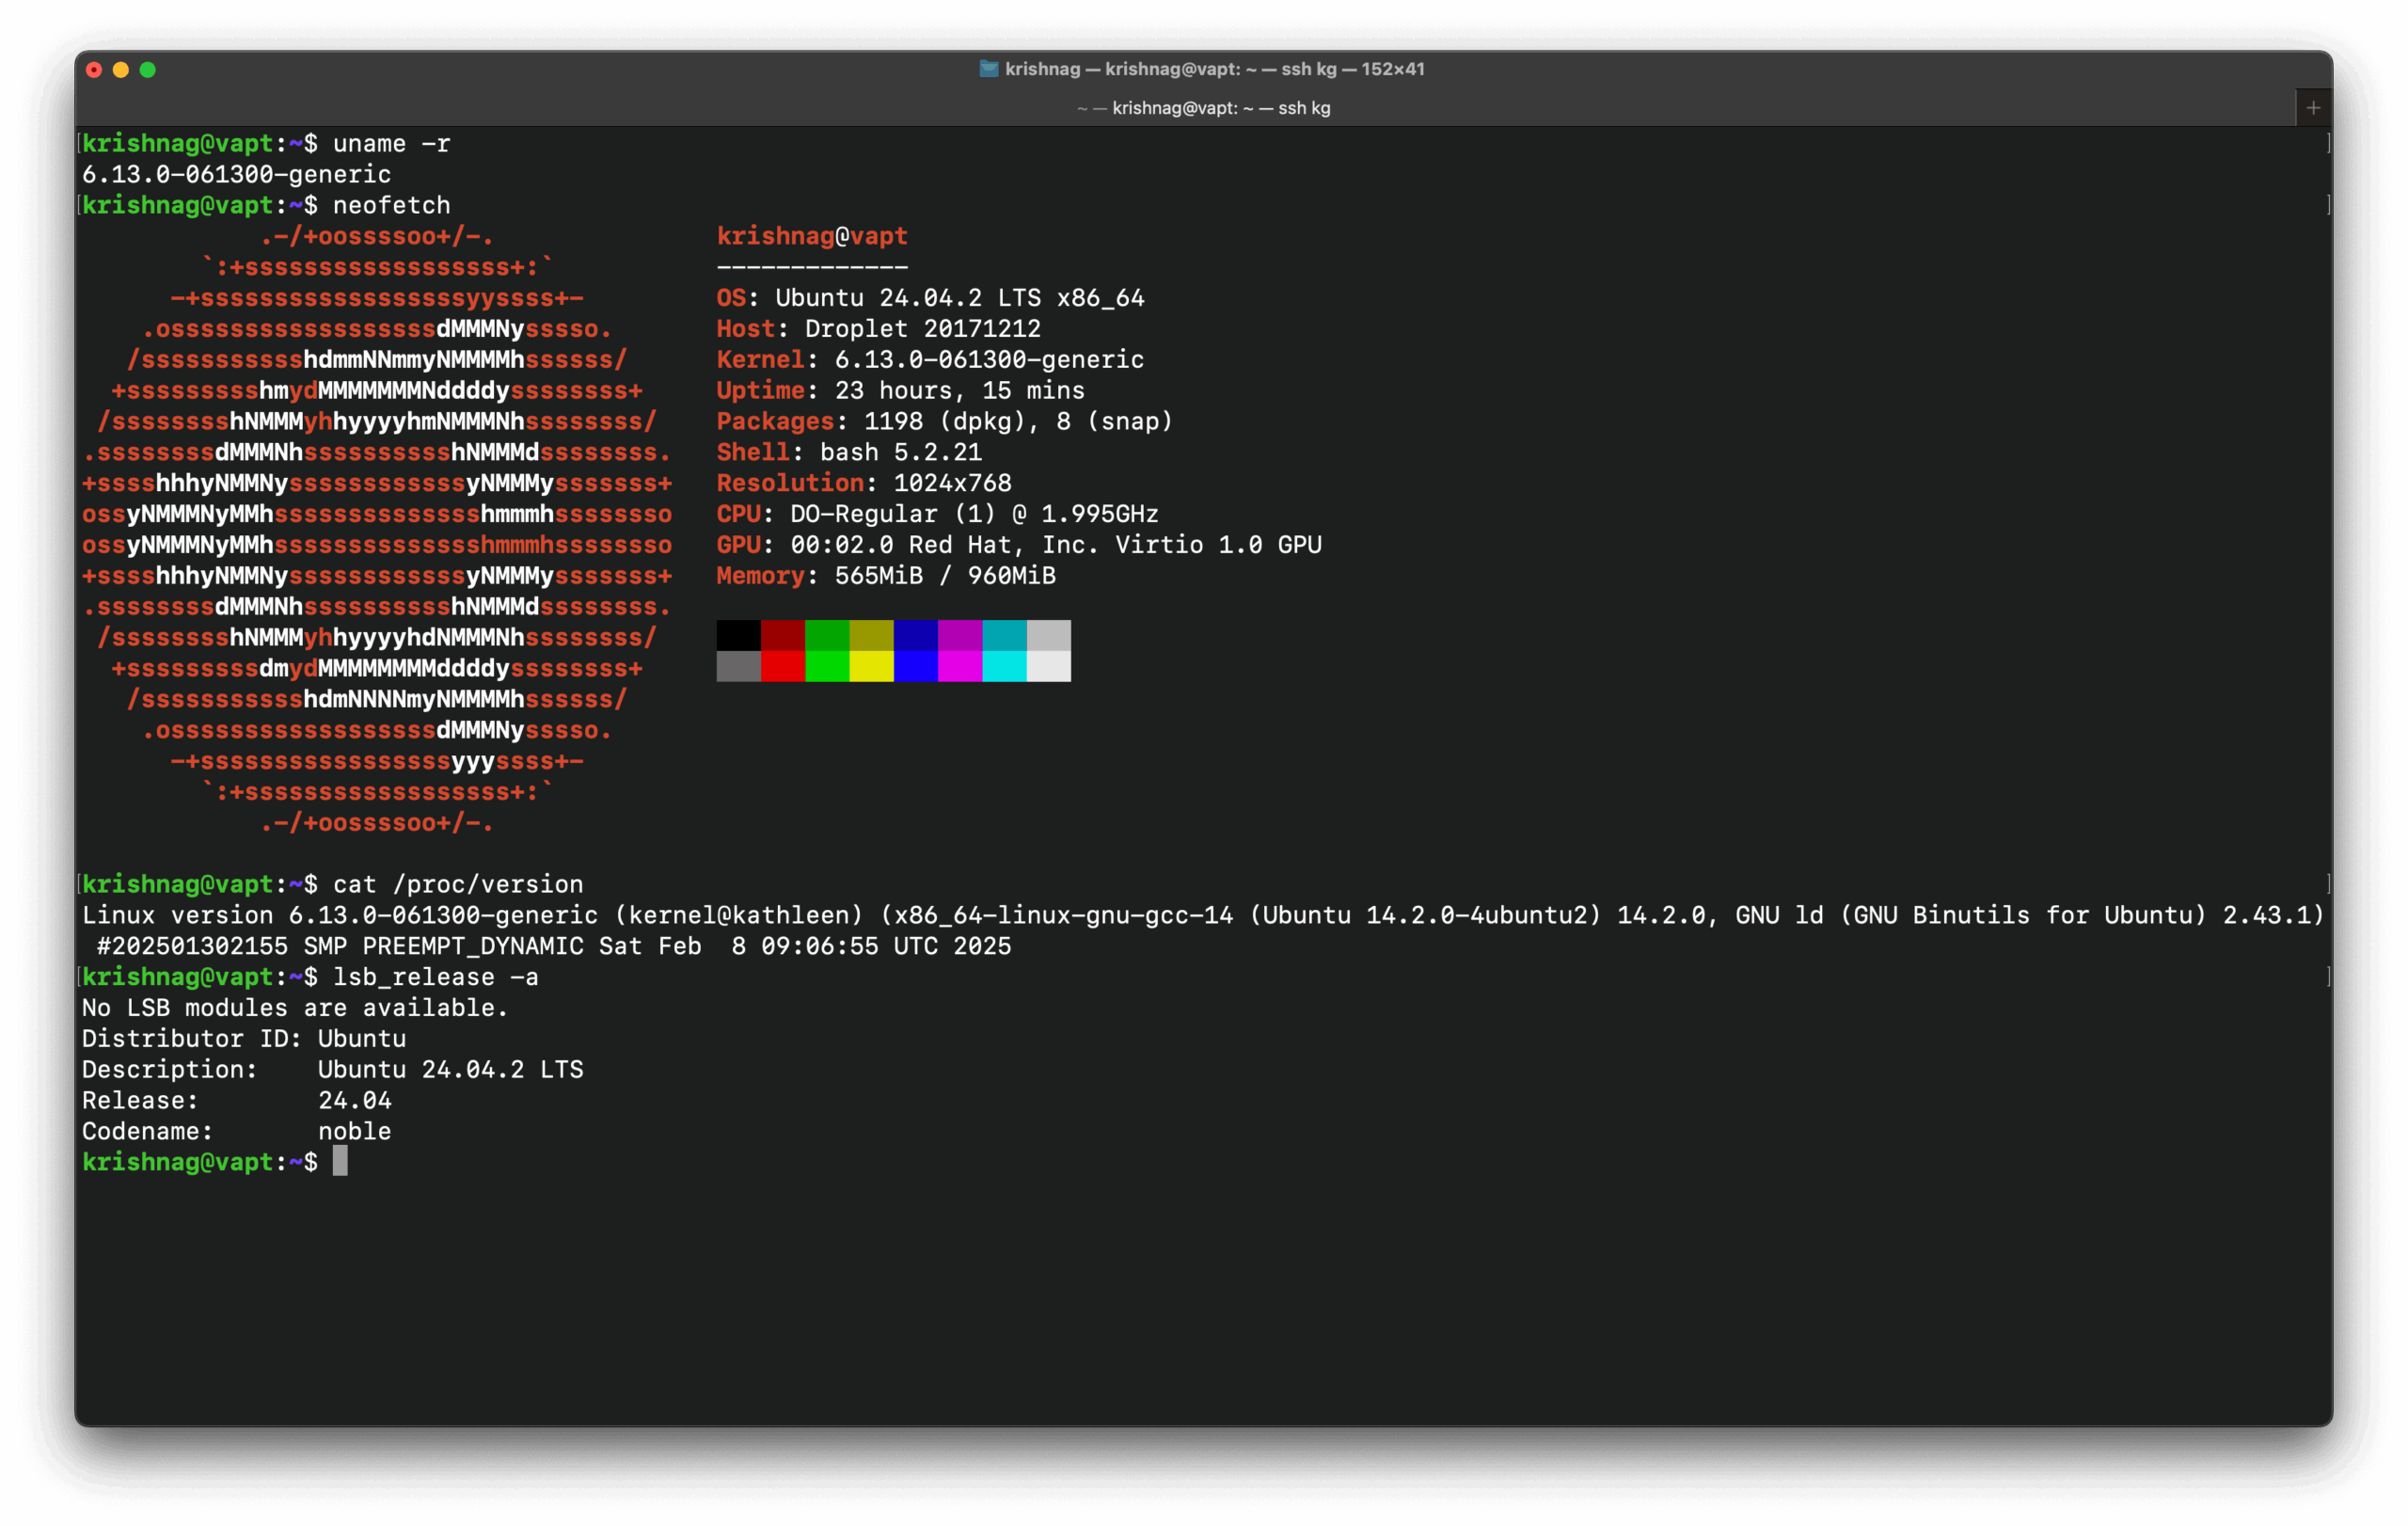Image resolution: width=2408 pixels, height=1526 pixels.
Task: Click the folder icon in the title bar
Action: click(989, 69)
